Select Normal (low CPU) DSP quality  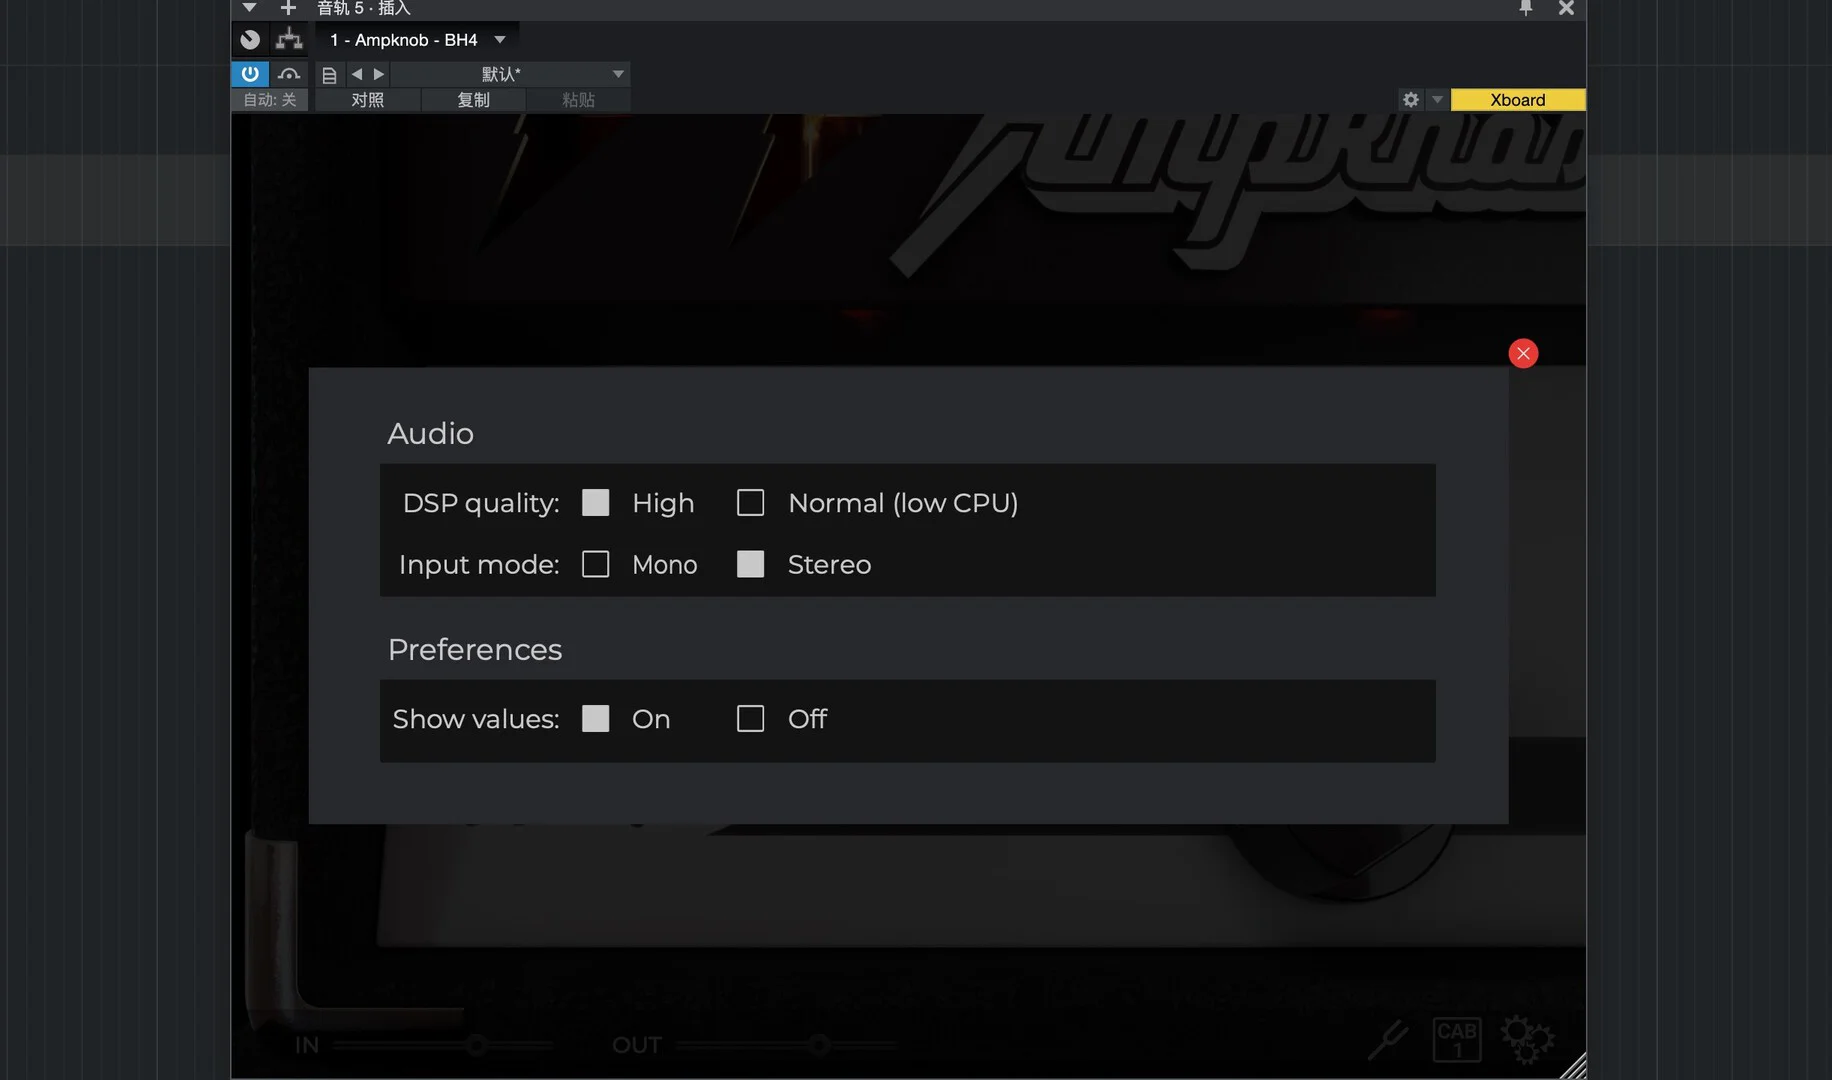750,503
